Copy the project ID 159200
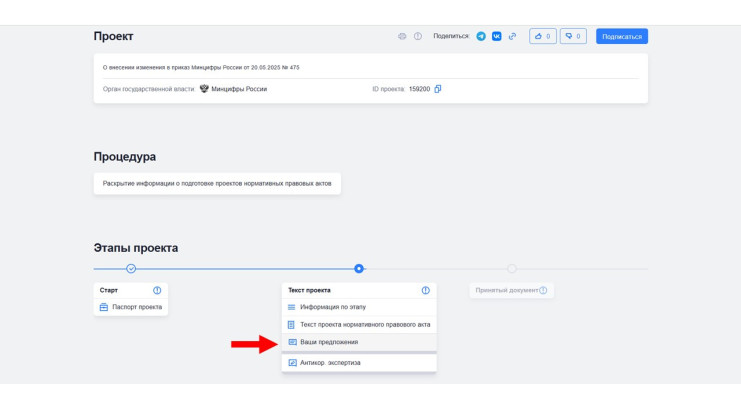 point(438,89)
